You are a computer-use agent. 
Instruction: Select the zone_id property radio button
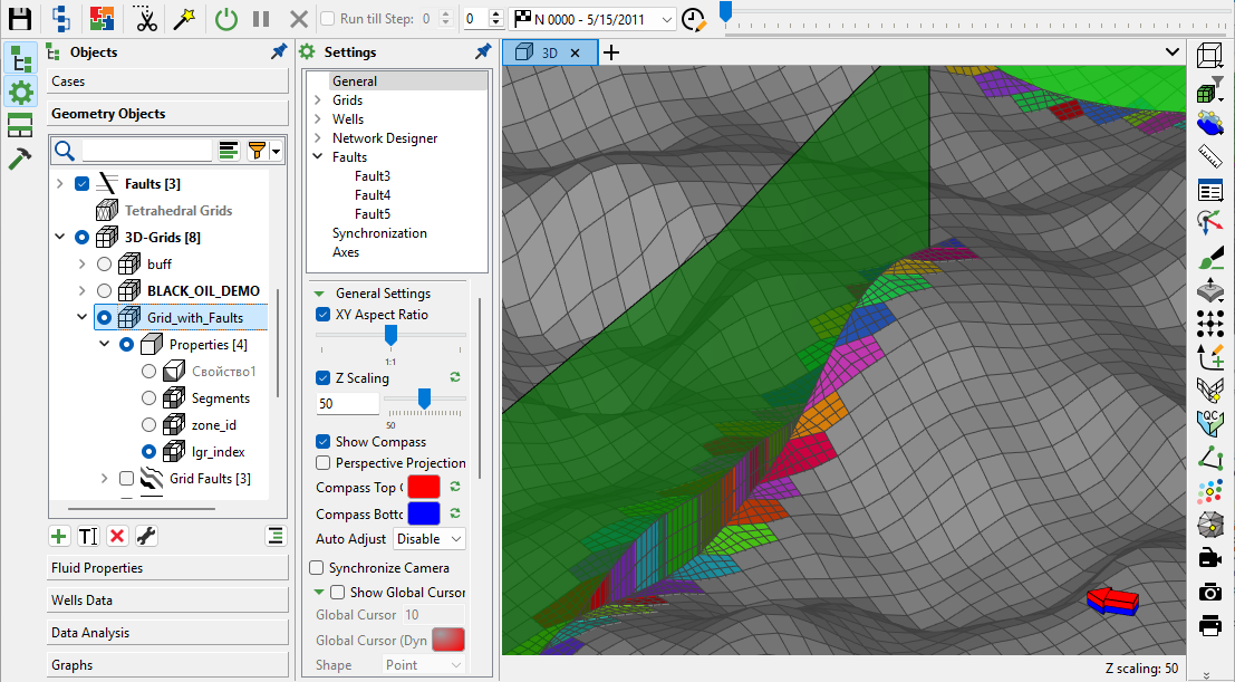[149, 425]
